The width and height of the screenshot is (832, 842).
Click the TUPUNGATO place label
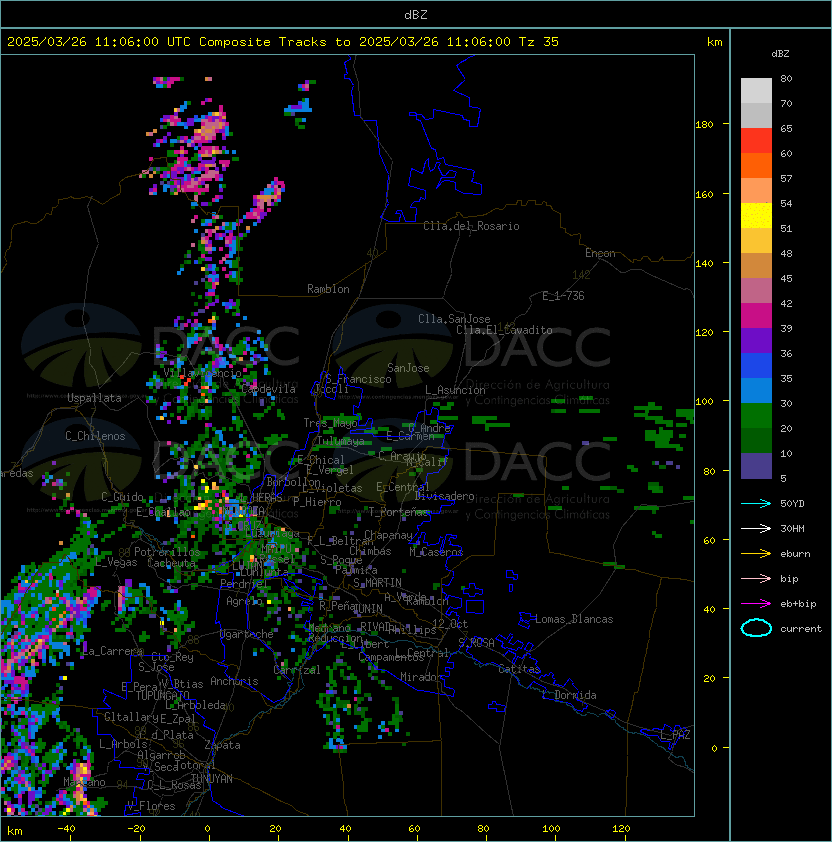pyautogui.click(x=162, y=695)
